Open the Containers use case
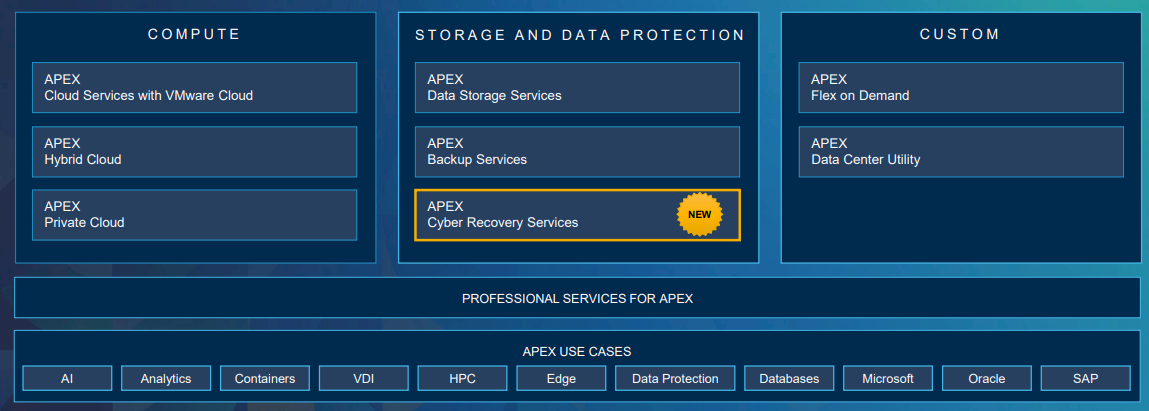1149x411 pixels. tap(265, 379)
